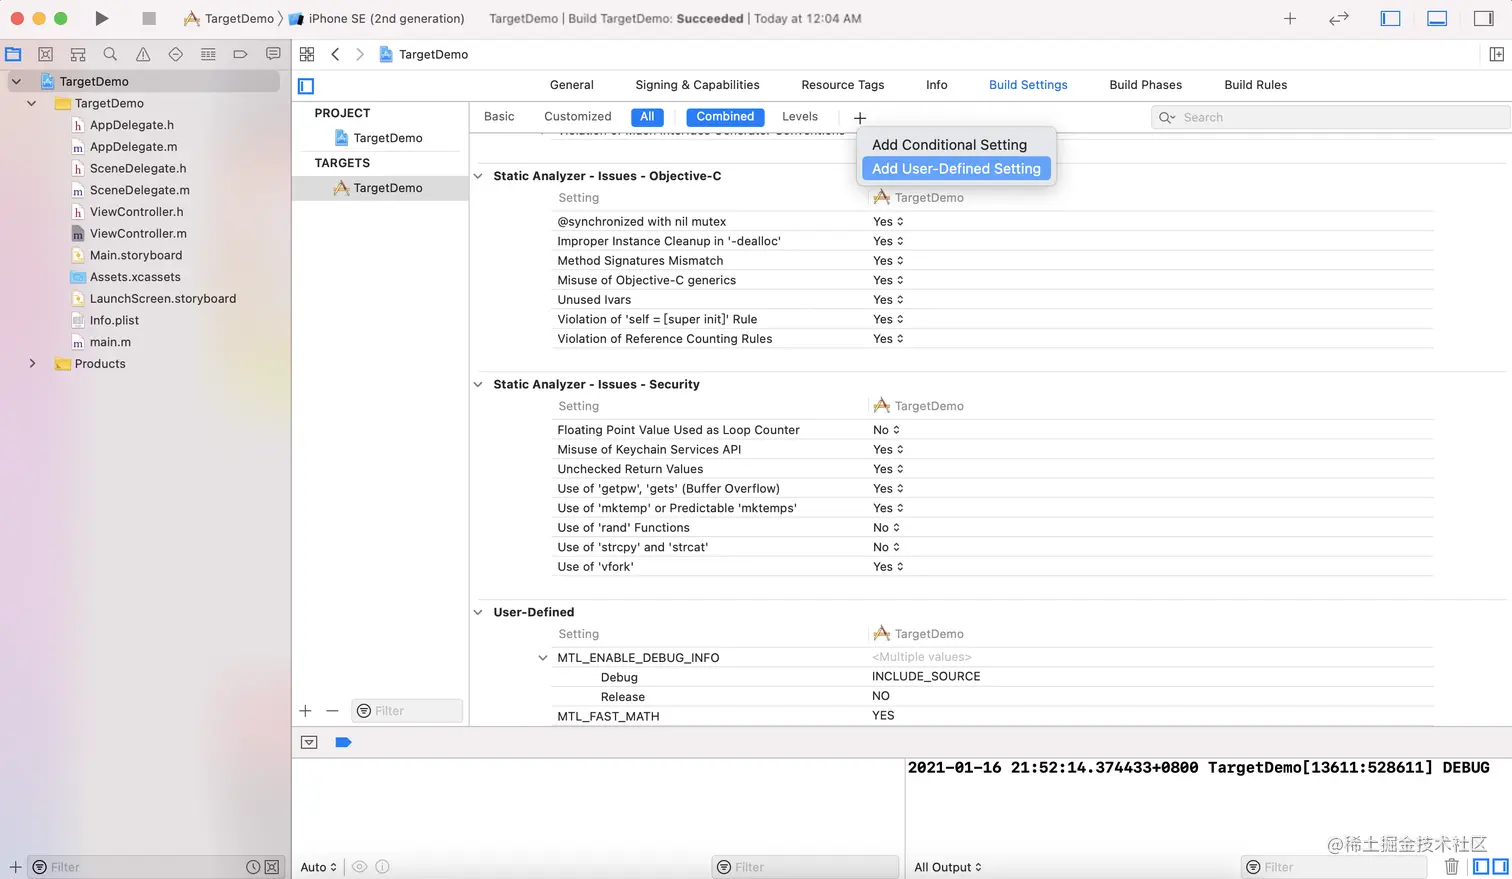
Task: Stop the running scheme
Action: [149, 18]
